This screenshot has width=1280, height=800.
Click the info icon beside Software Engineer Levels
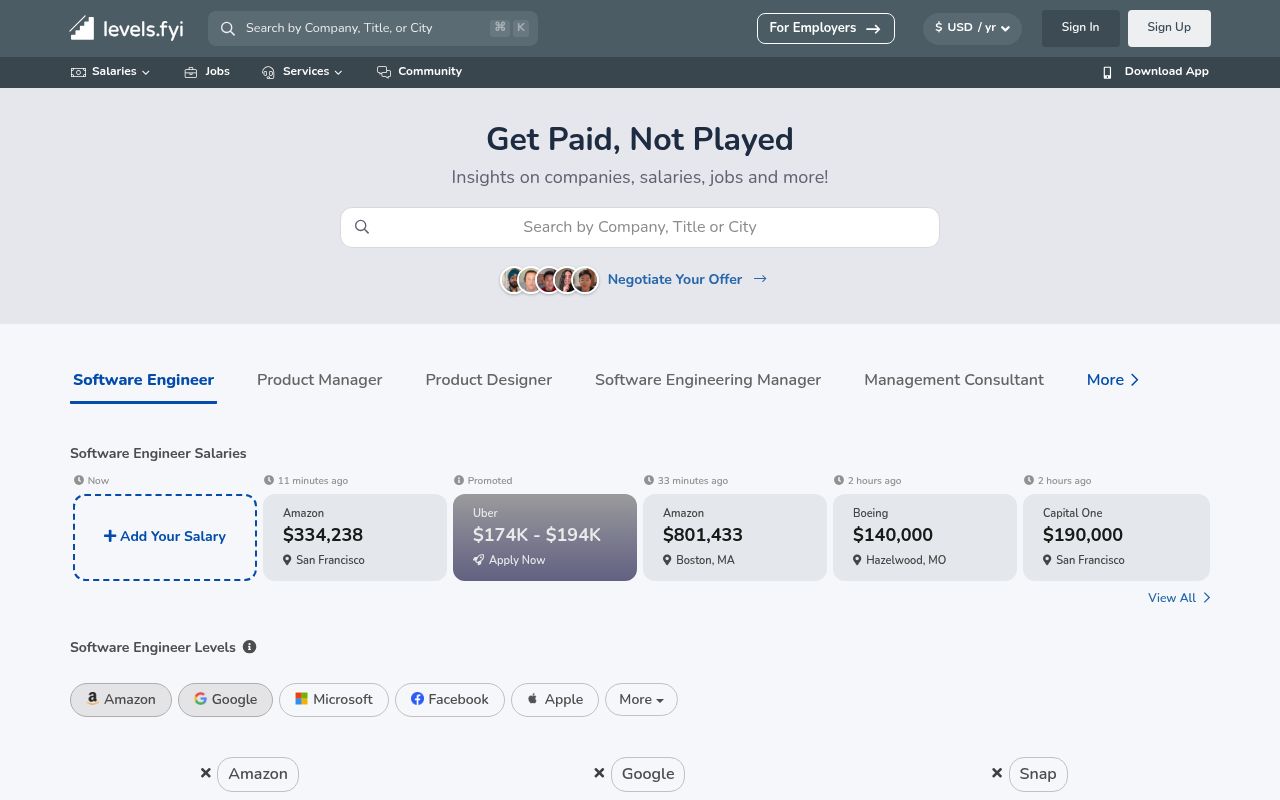click(x=250, y=647)
